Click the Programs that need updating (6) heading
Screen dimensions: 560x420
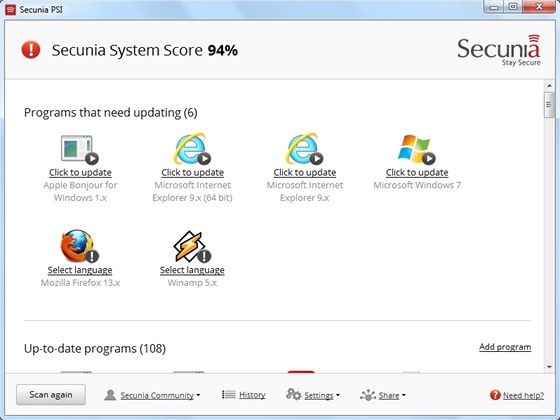[111, 113]
